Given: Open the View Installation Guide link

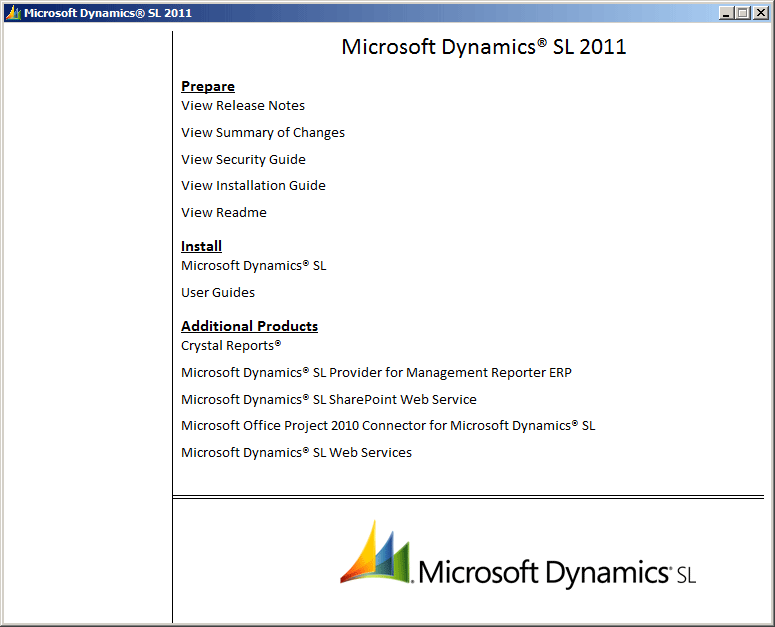Looking at the screenshot, I should pos(253,186).
